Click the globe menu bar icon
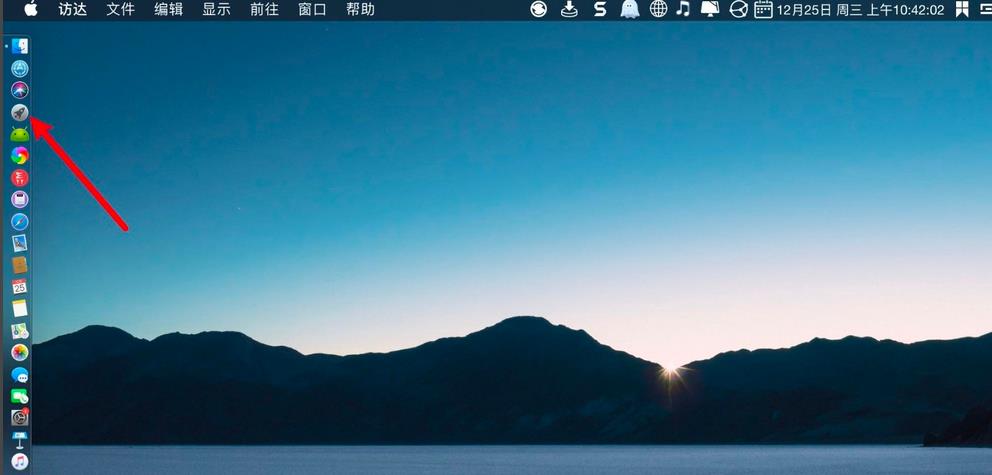This screenshot has width=992, height=475. tap(659, 9)
